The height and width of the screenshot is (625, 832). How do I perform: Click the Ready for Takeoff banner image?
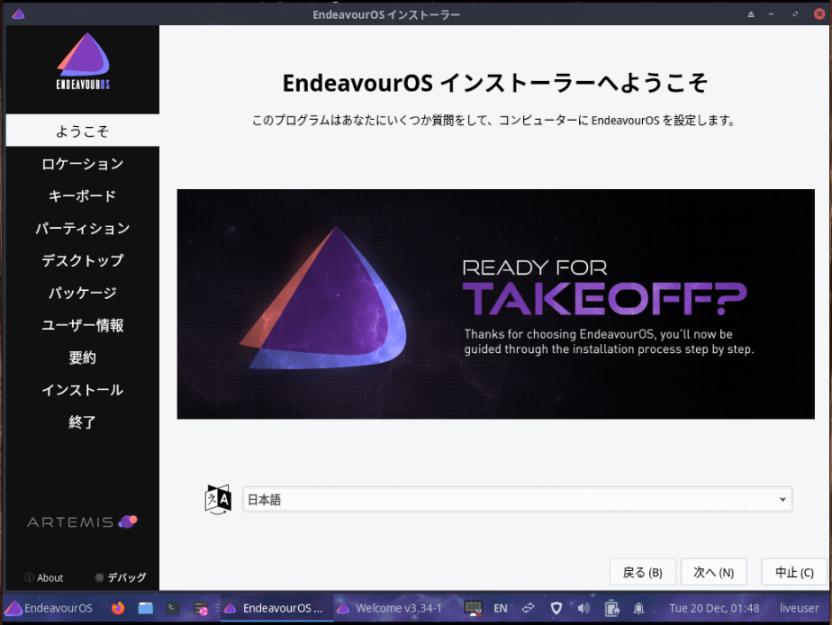click(x=496, y=304)
